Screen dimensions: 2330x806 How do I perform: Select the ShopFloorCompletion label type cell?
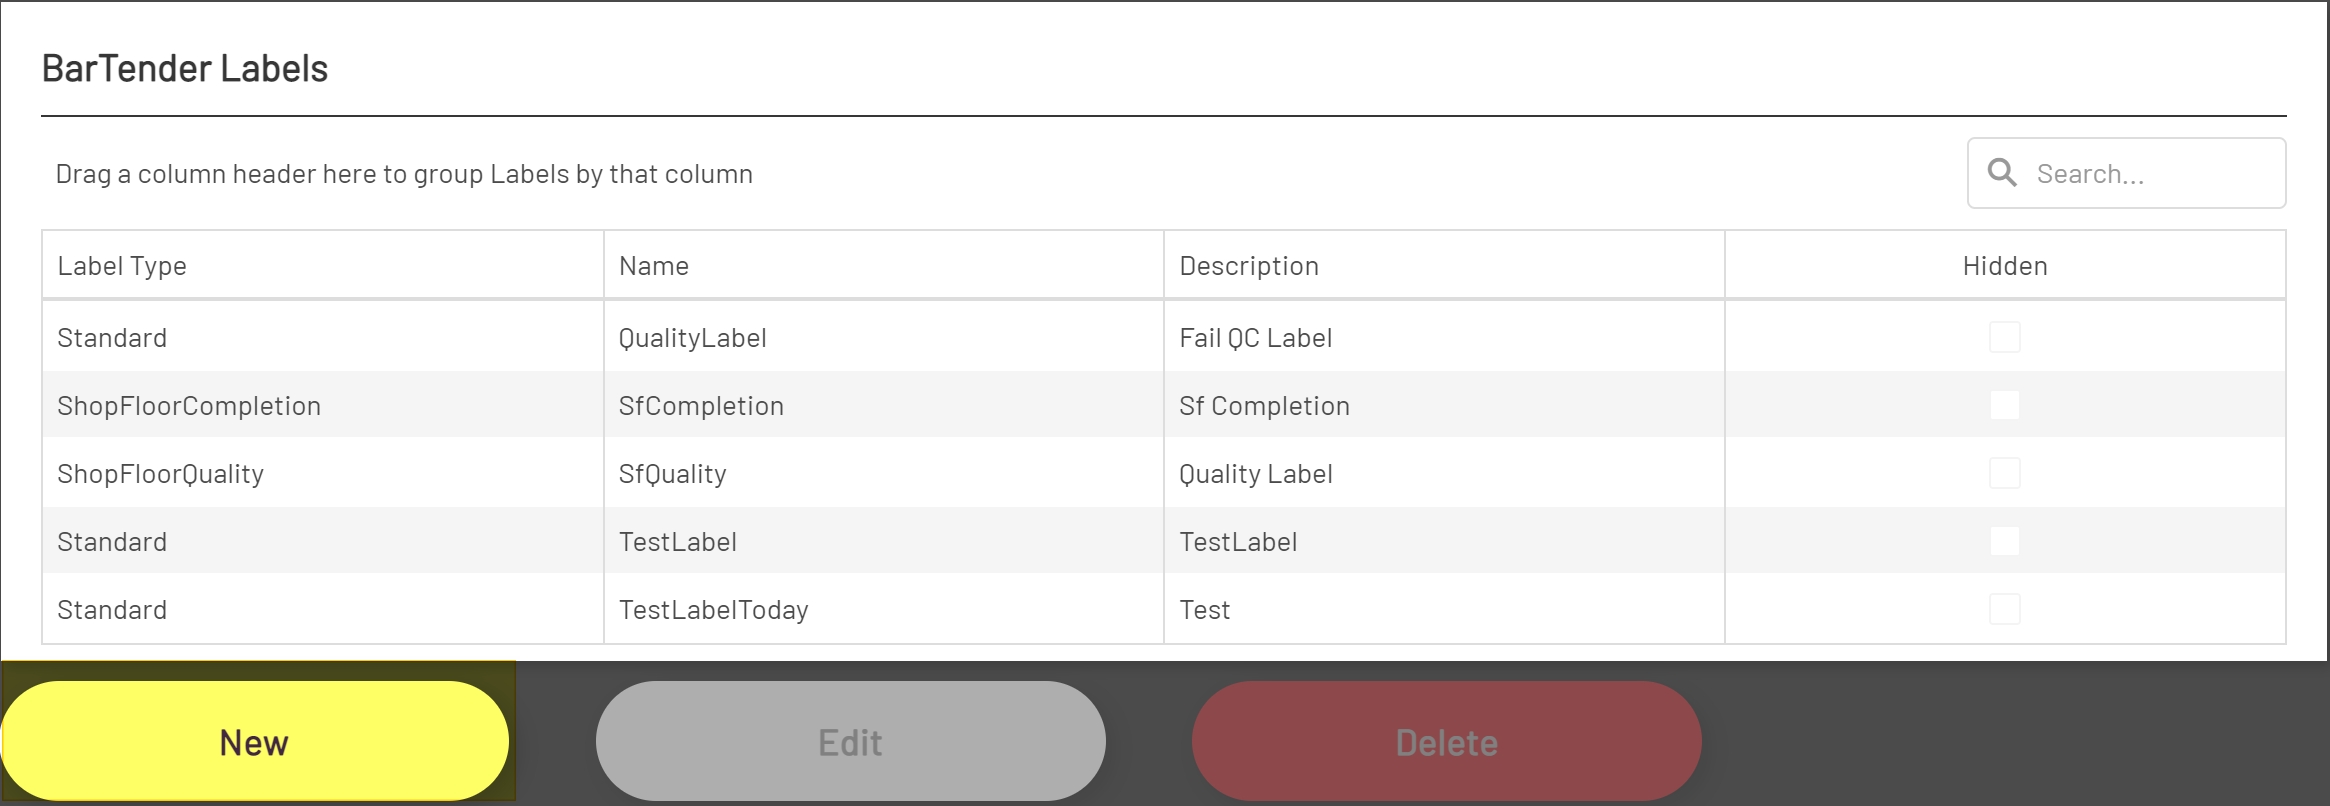(x=189, y=406)
